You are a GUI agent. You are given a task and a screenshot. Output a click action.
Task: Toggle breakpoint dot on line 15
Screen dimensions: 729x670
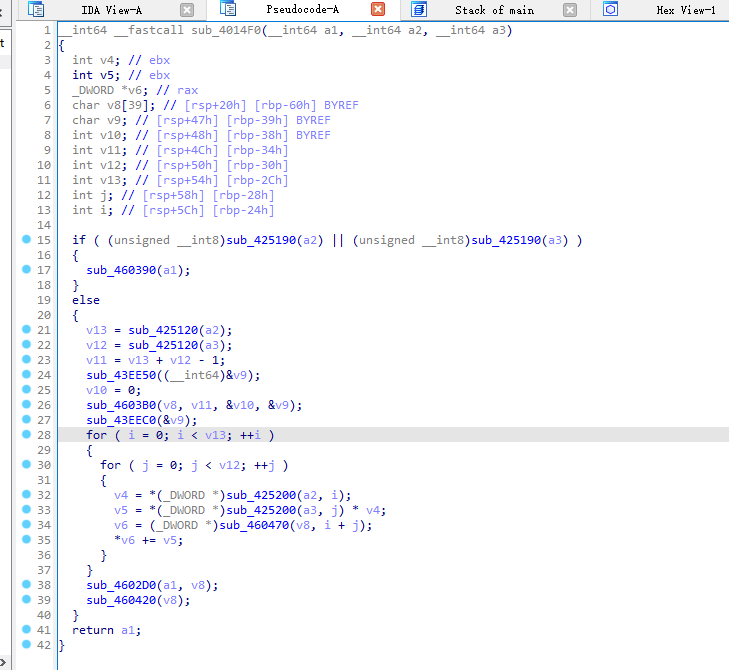(x=25, y=240)
